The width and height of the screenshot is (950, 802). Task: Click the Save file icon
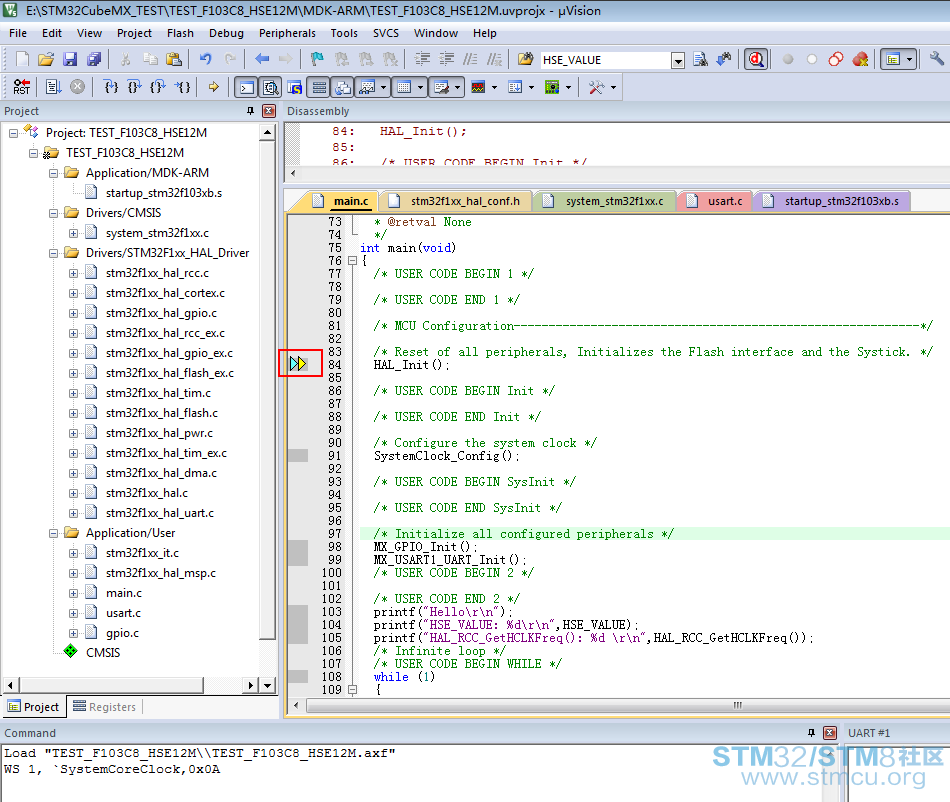70,59
